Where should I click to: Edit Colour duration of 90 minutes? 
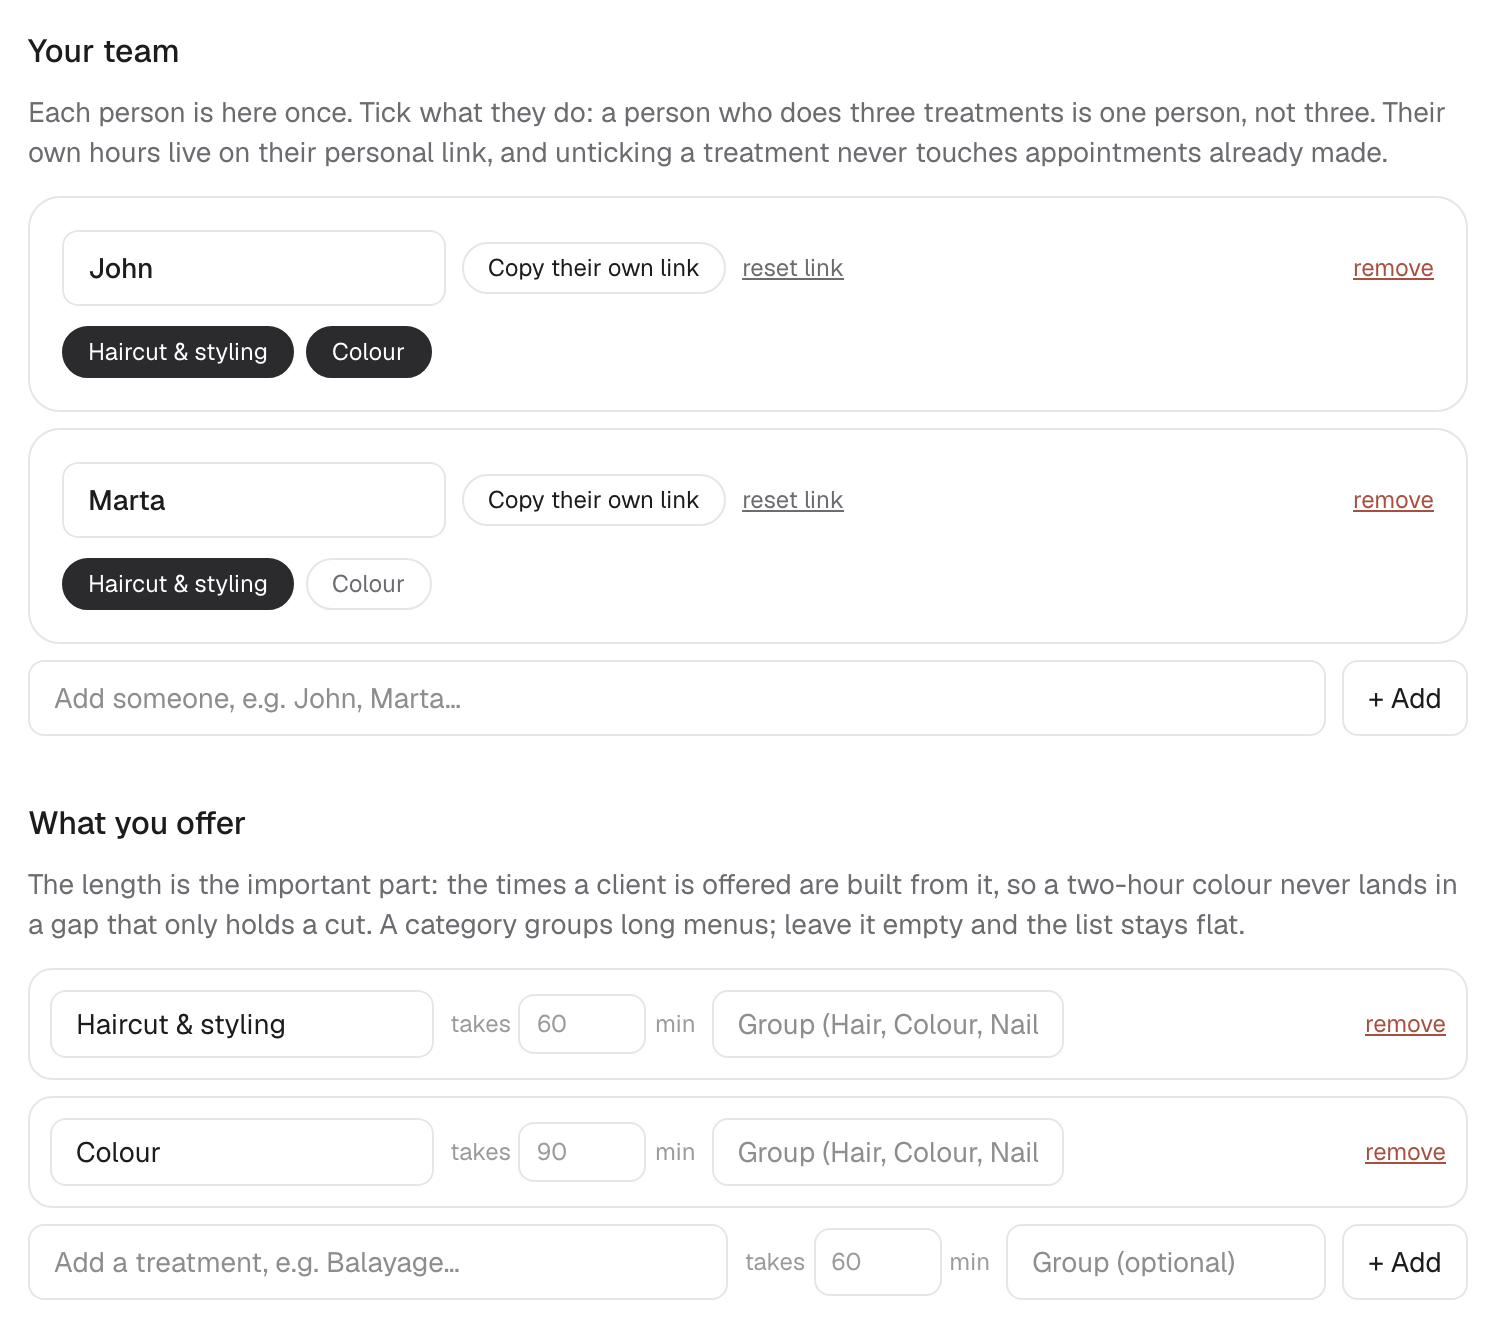tap(582, 1152)
